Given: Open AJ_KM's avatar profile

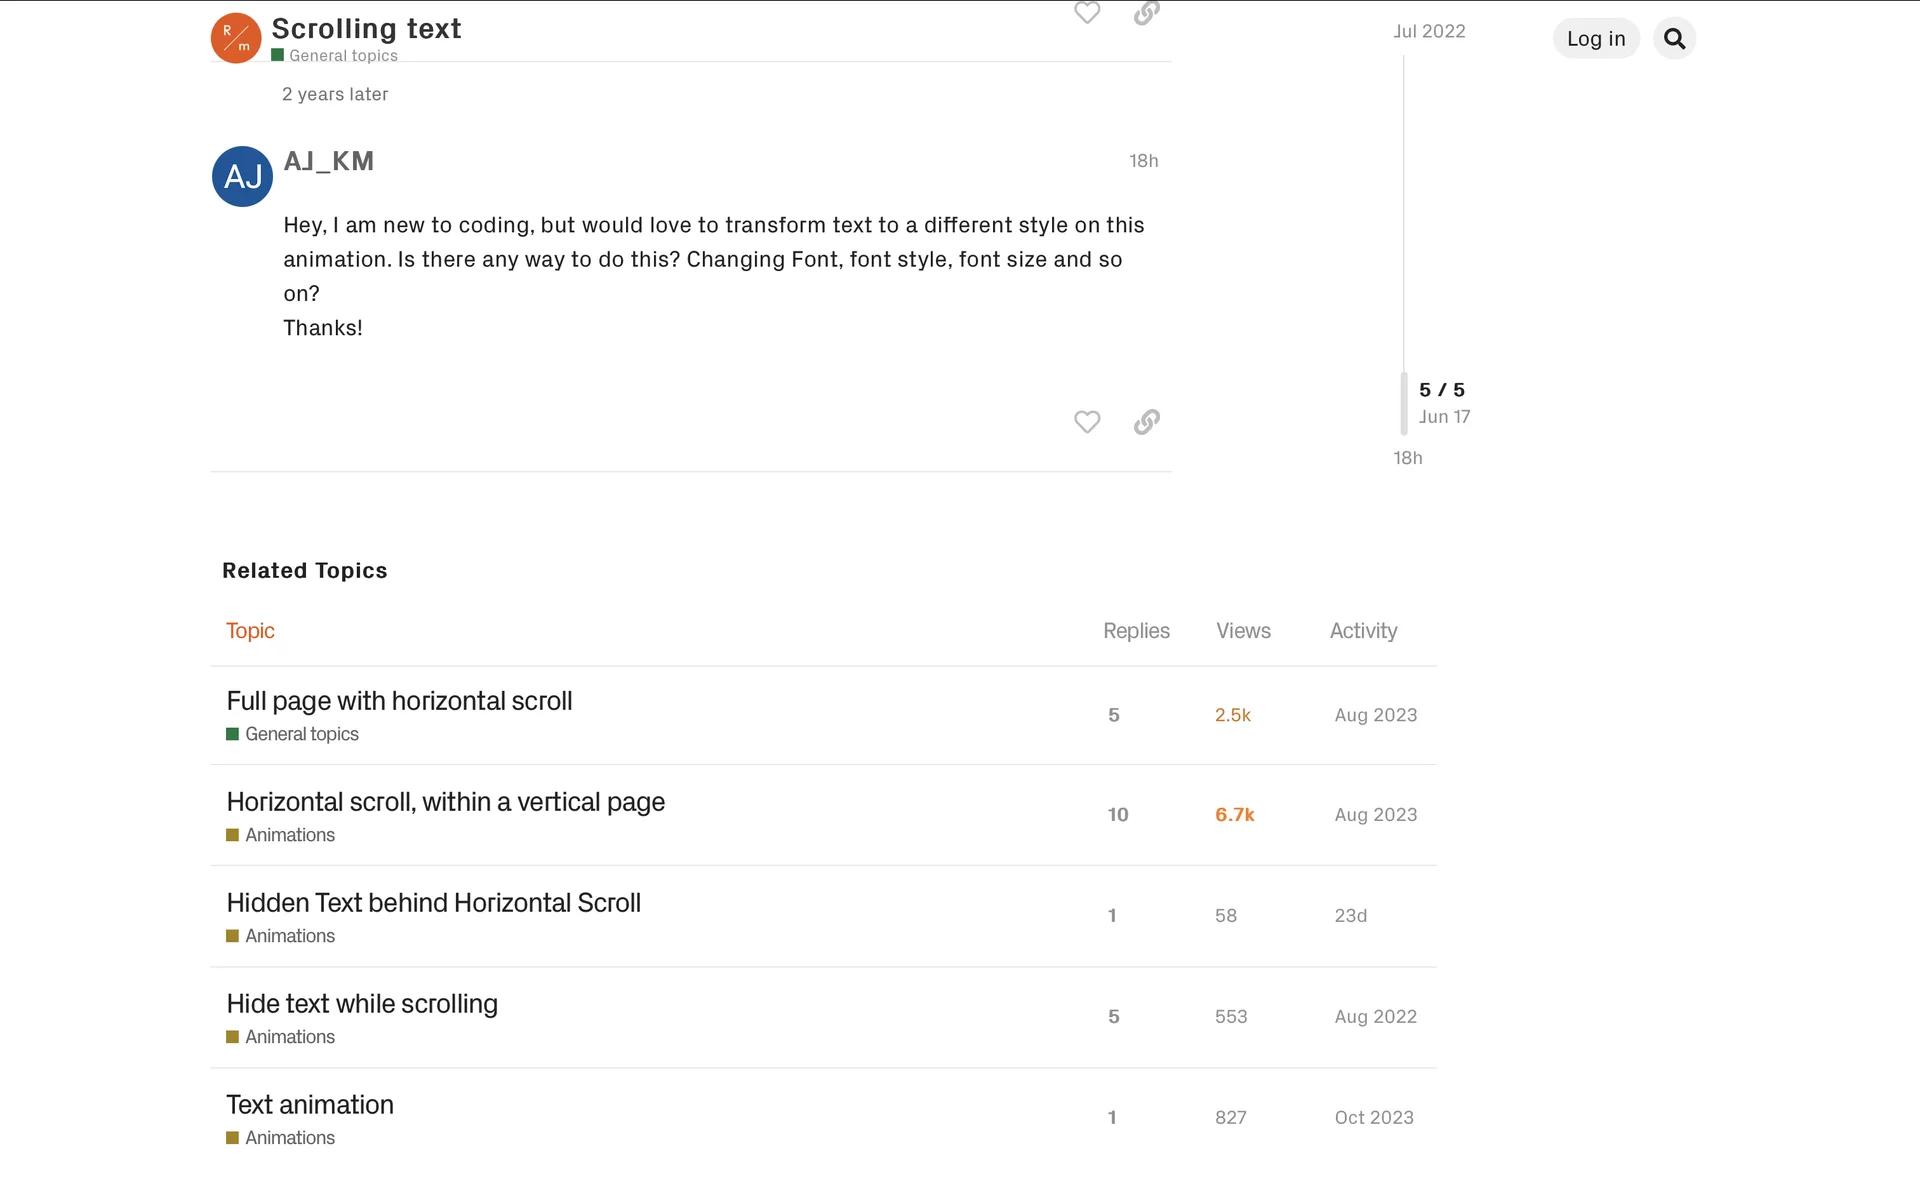Looking at the screenshot, I should [242, 177].
